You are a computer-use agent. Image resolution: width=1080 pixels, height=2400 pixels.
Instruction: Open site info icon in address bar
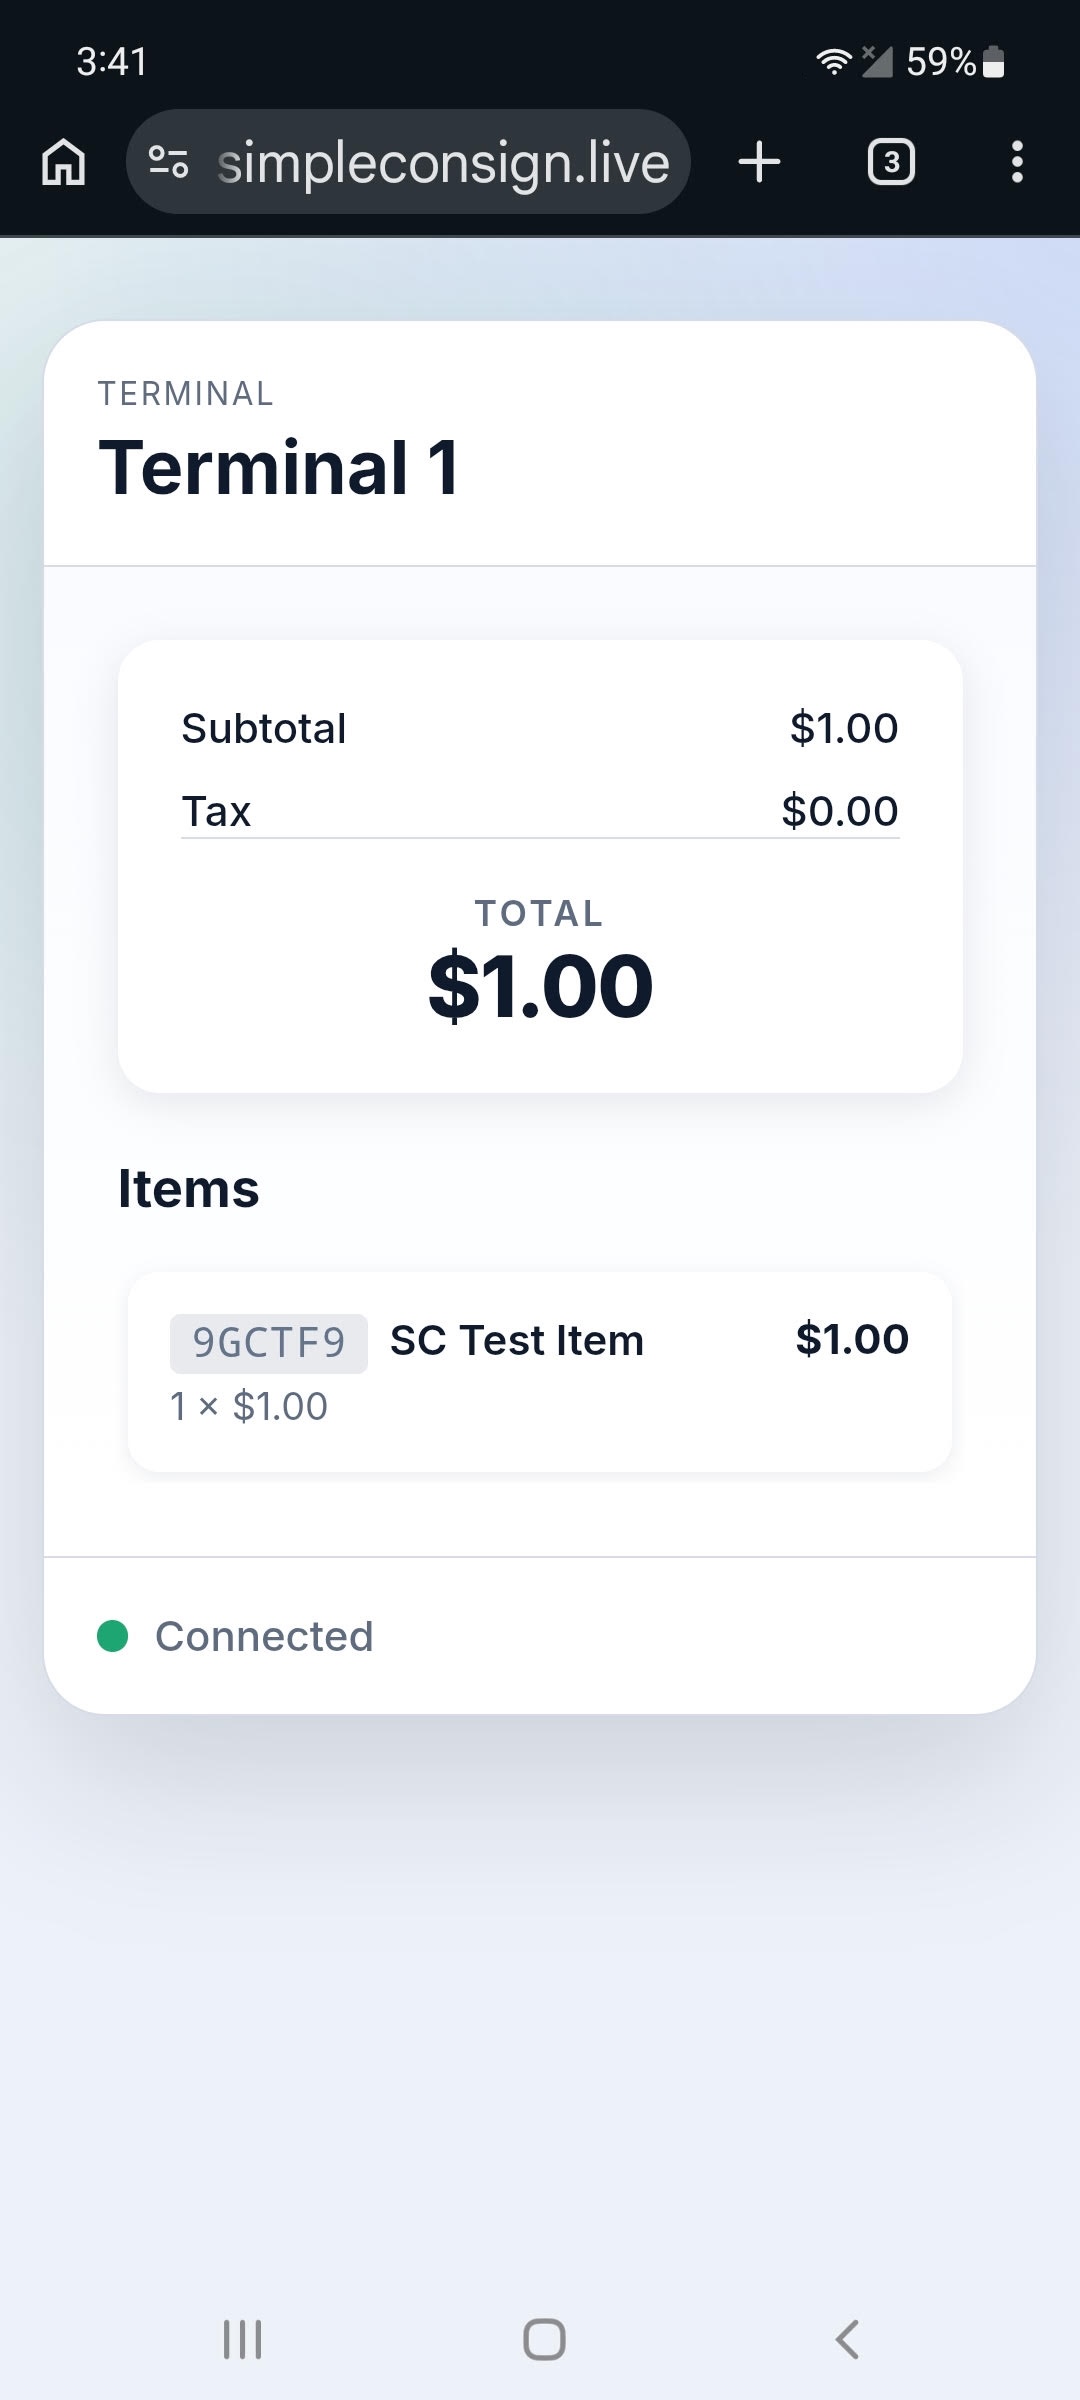[x=168, y=162]
